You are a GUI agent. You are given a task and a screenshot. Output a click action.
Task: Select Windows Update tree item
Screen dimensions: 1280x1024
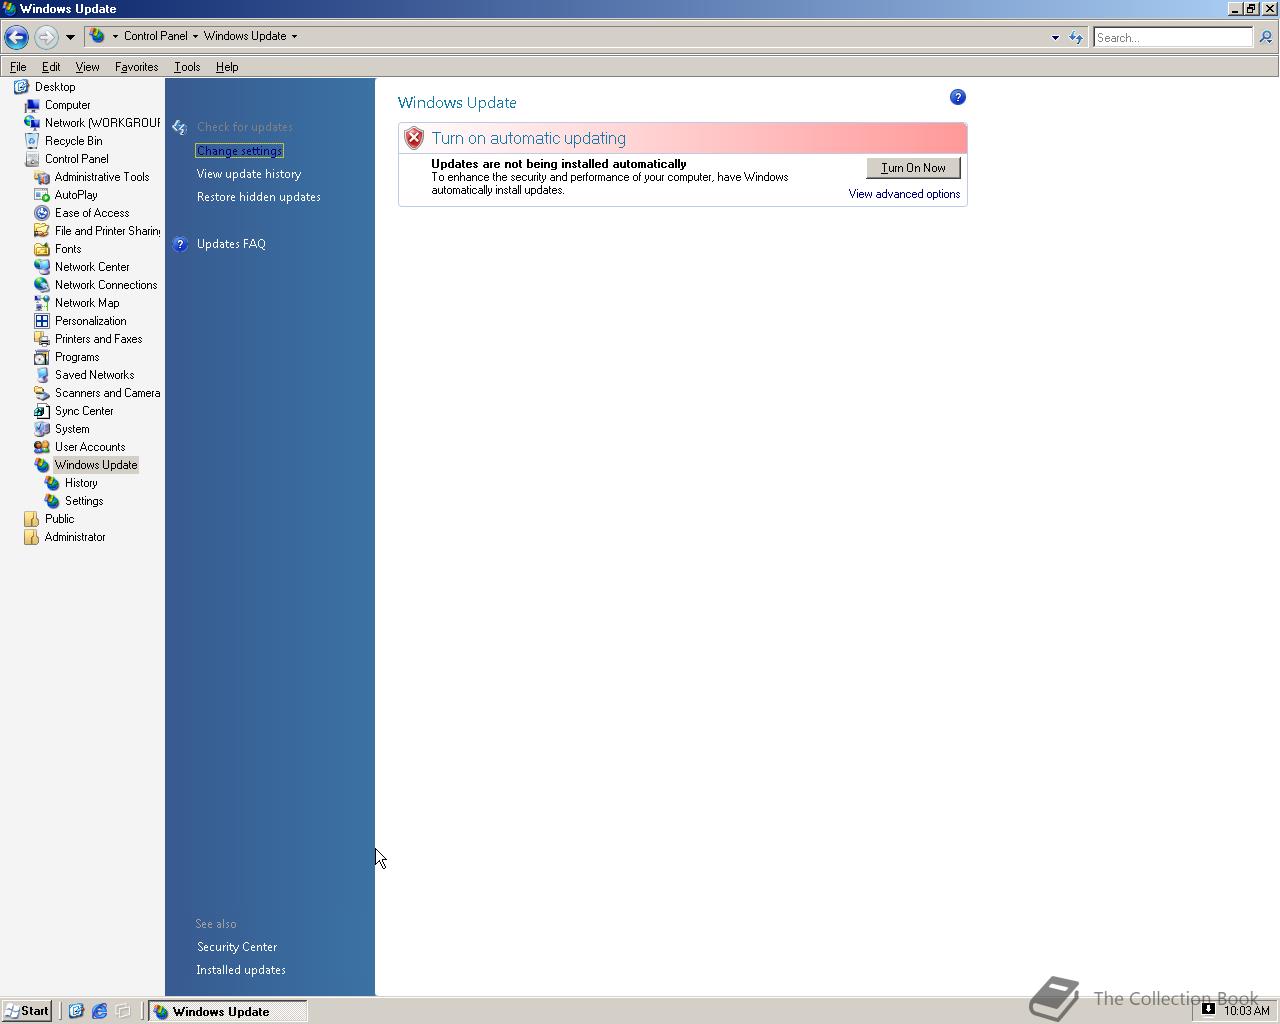[x=96, y=465]
